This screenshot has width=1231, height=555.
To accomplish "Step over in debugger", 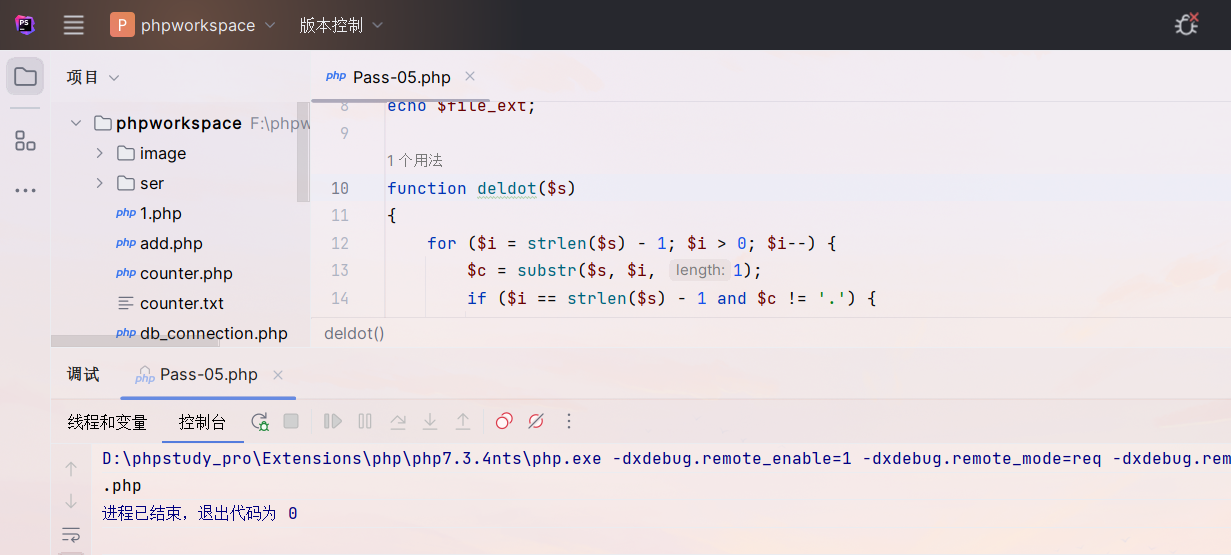I will click(398, 422).
